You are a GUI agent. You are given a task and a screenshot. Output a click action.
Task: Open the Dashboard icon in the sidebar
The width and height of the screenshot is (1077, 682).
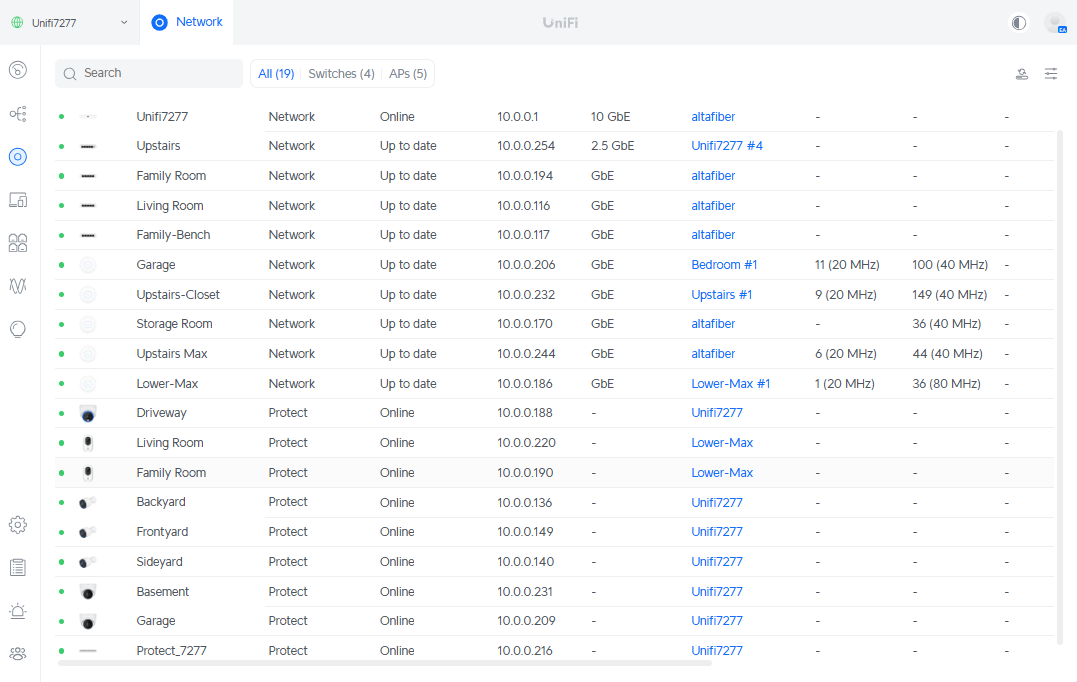18,70
